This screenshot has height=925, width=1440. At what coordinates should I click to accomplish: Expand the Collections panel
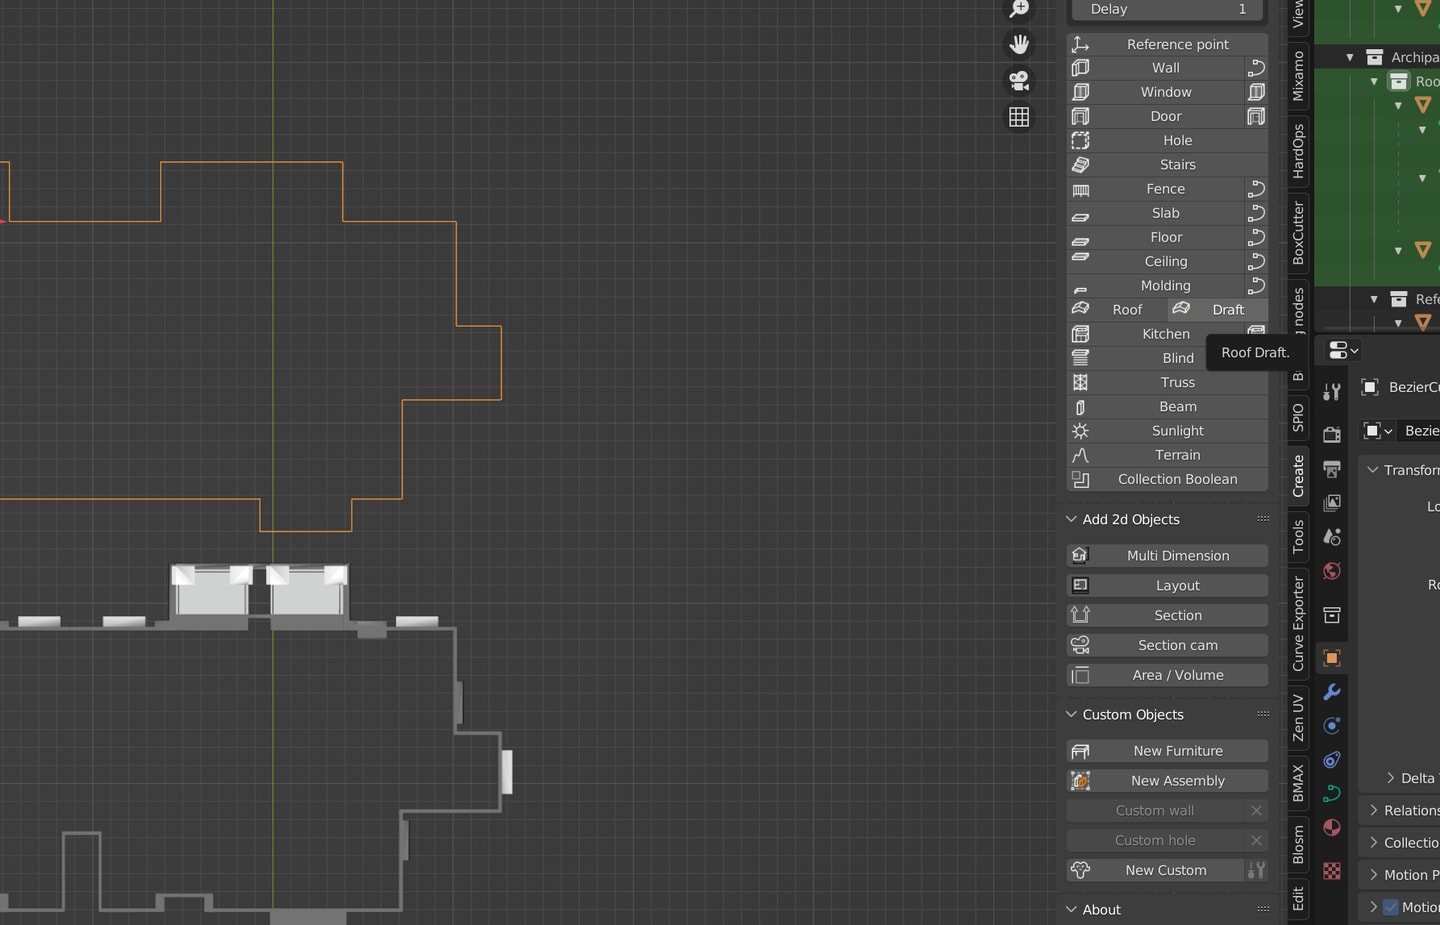click(1374, 842)
